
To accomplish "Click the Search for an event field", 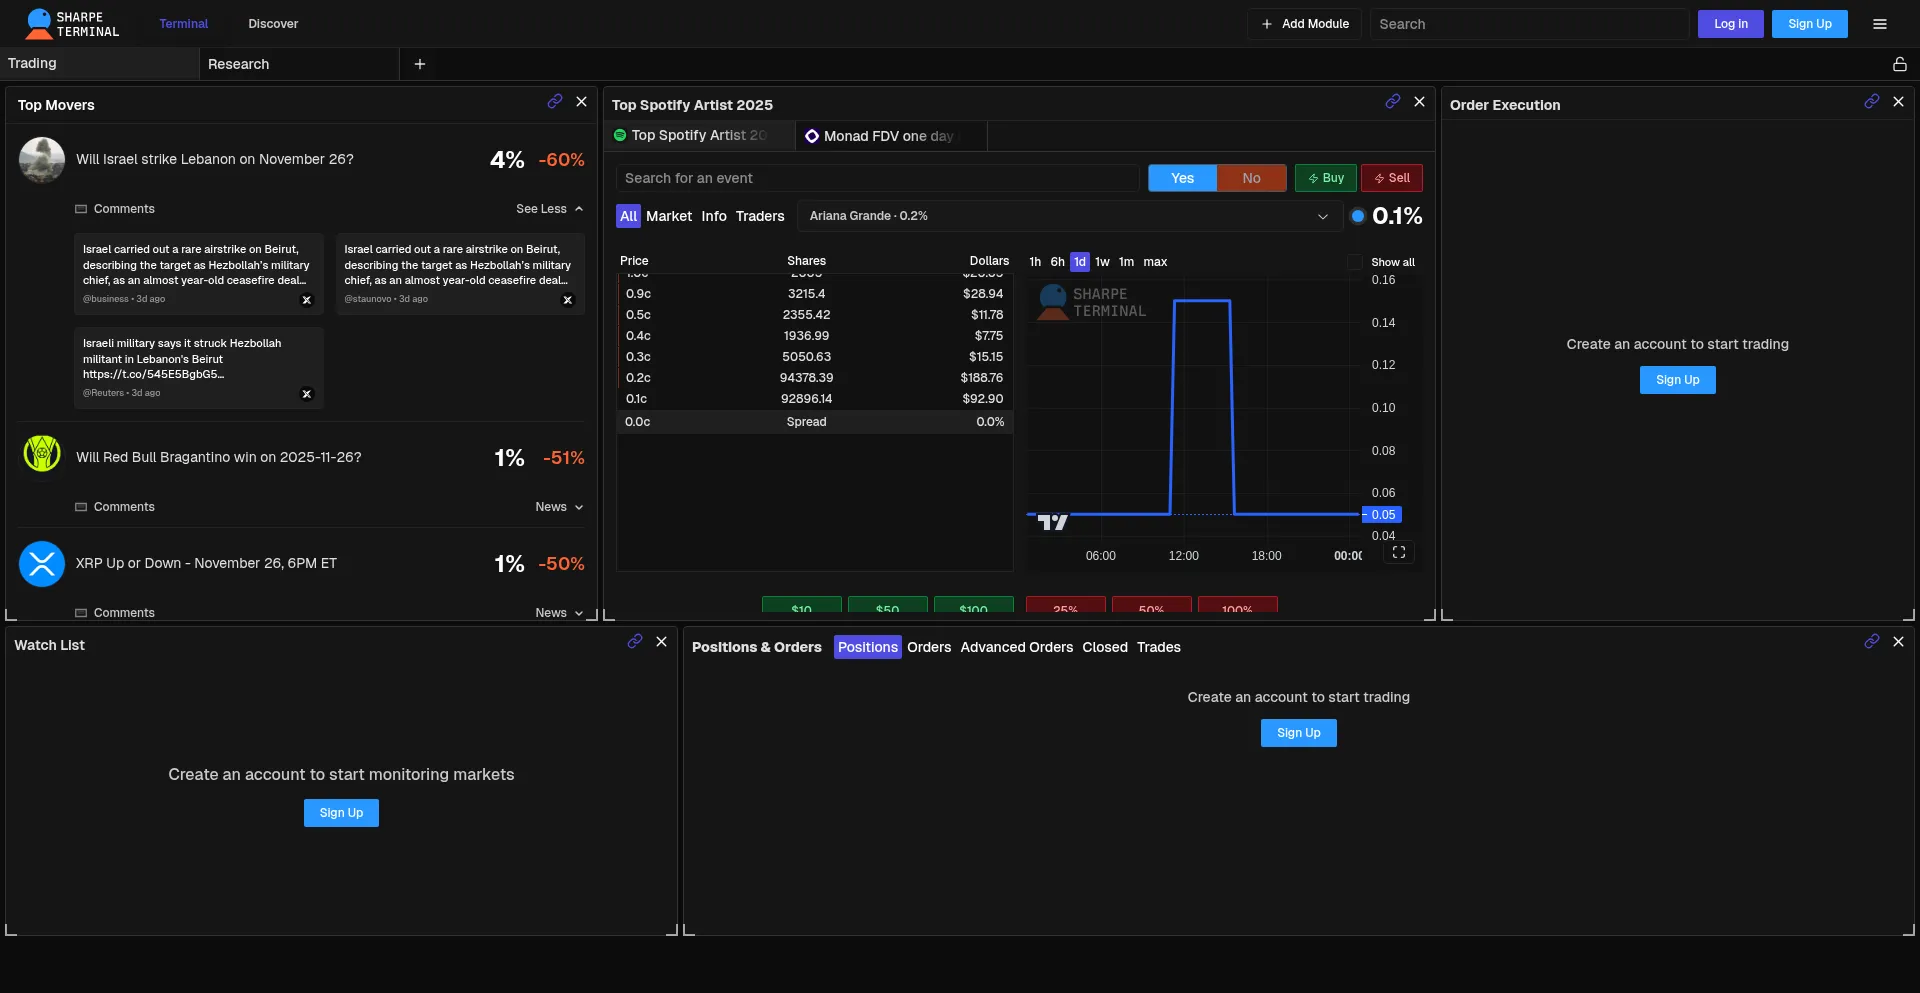I will tap(877, 178).
